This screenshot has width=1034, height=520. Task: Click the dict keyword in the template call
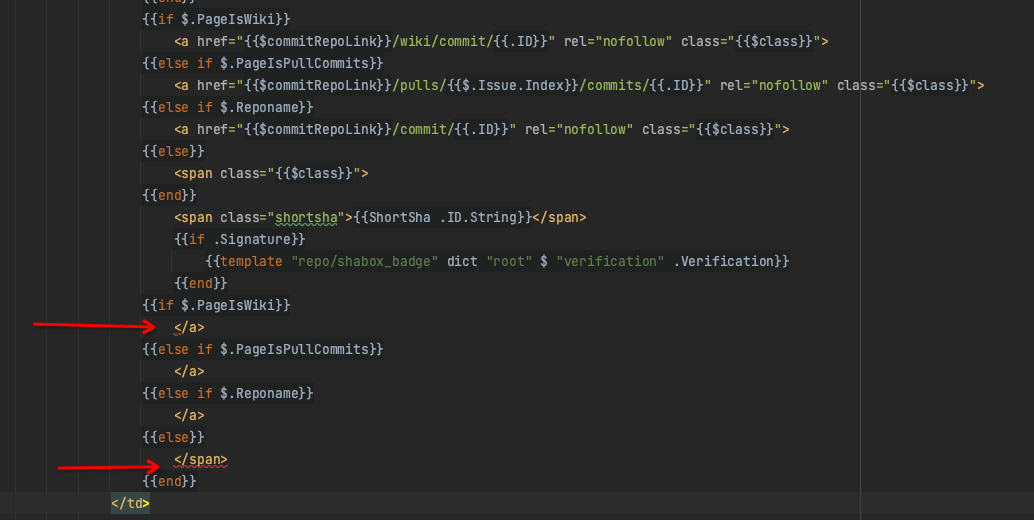[x=462, y=261]
